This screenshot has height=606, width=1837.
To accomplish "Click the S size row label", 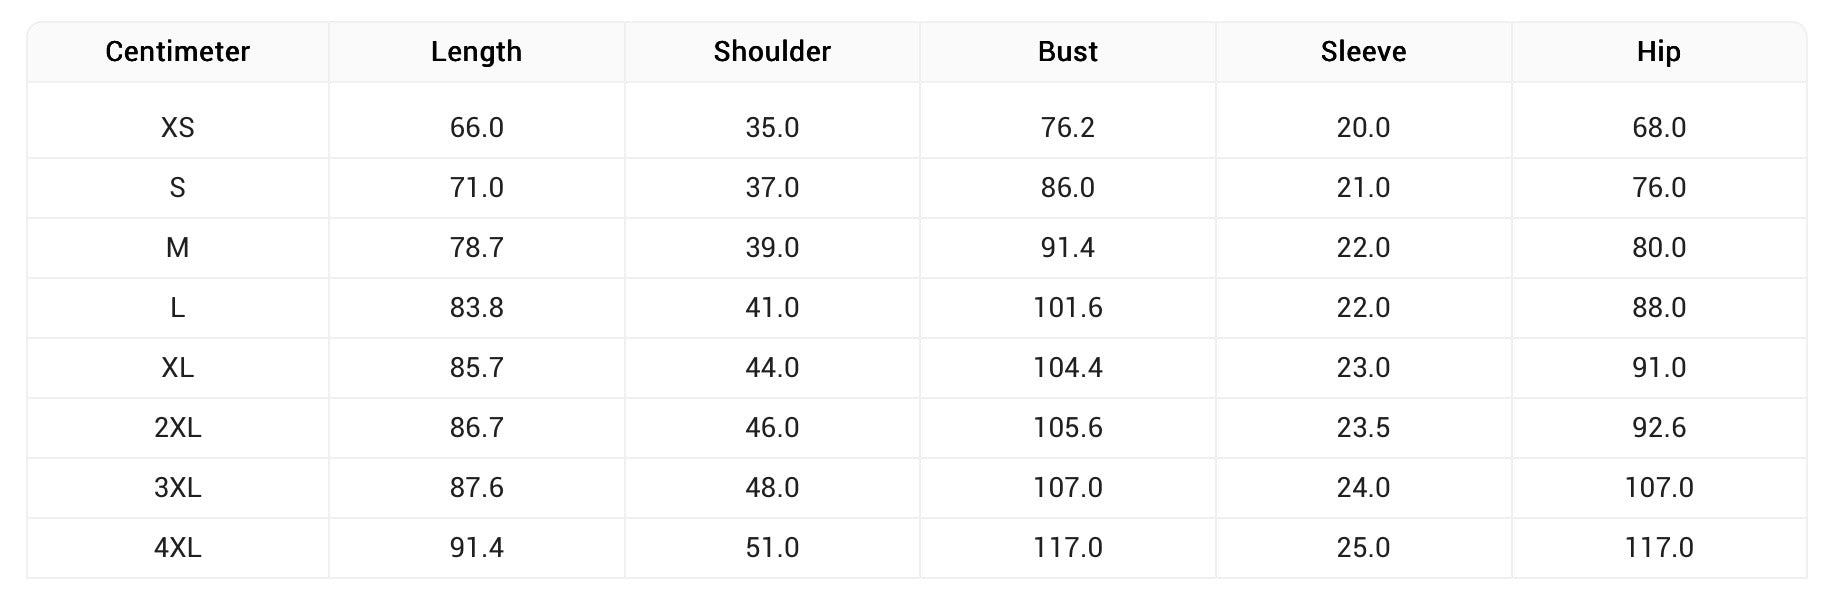I will pos(177,188).
